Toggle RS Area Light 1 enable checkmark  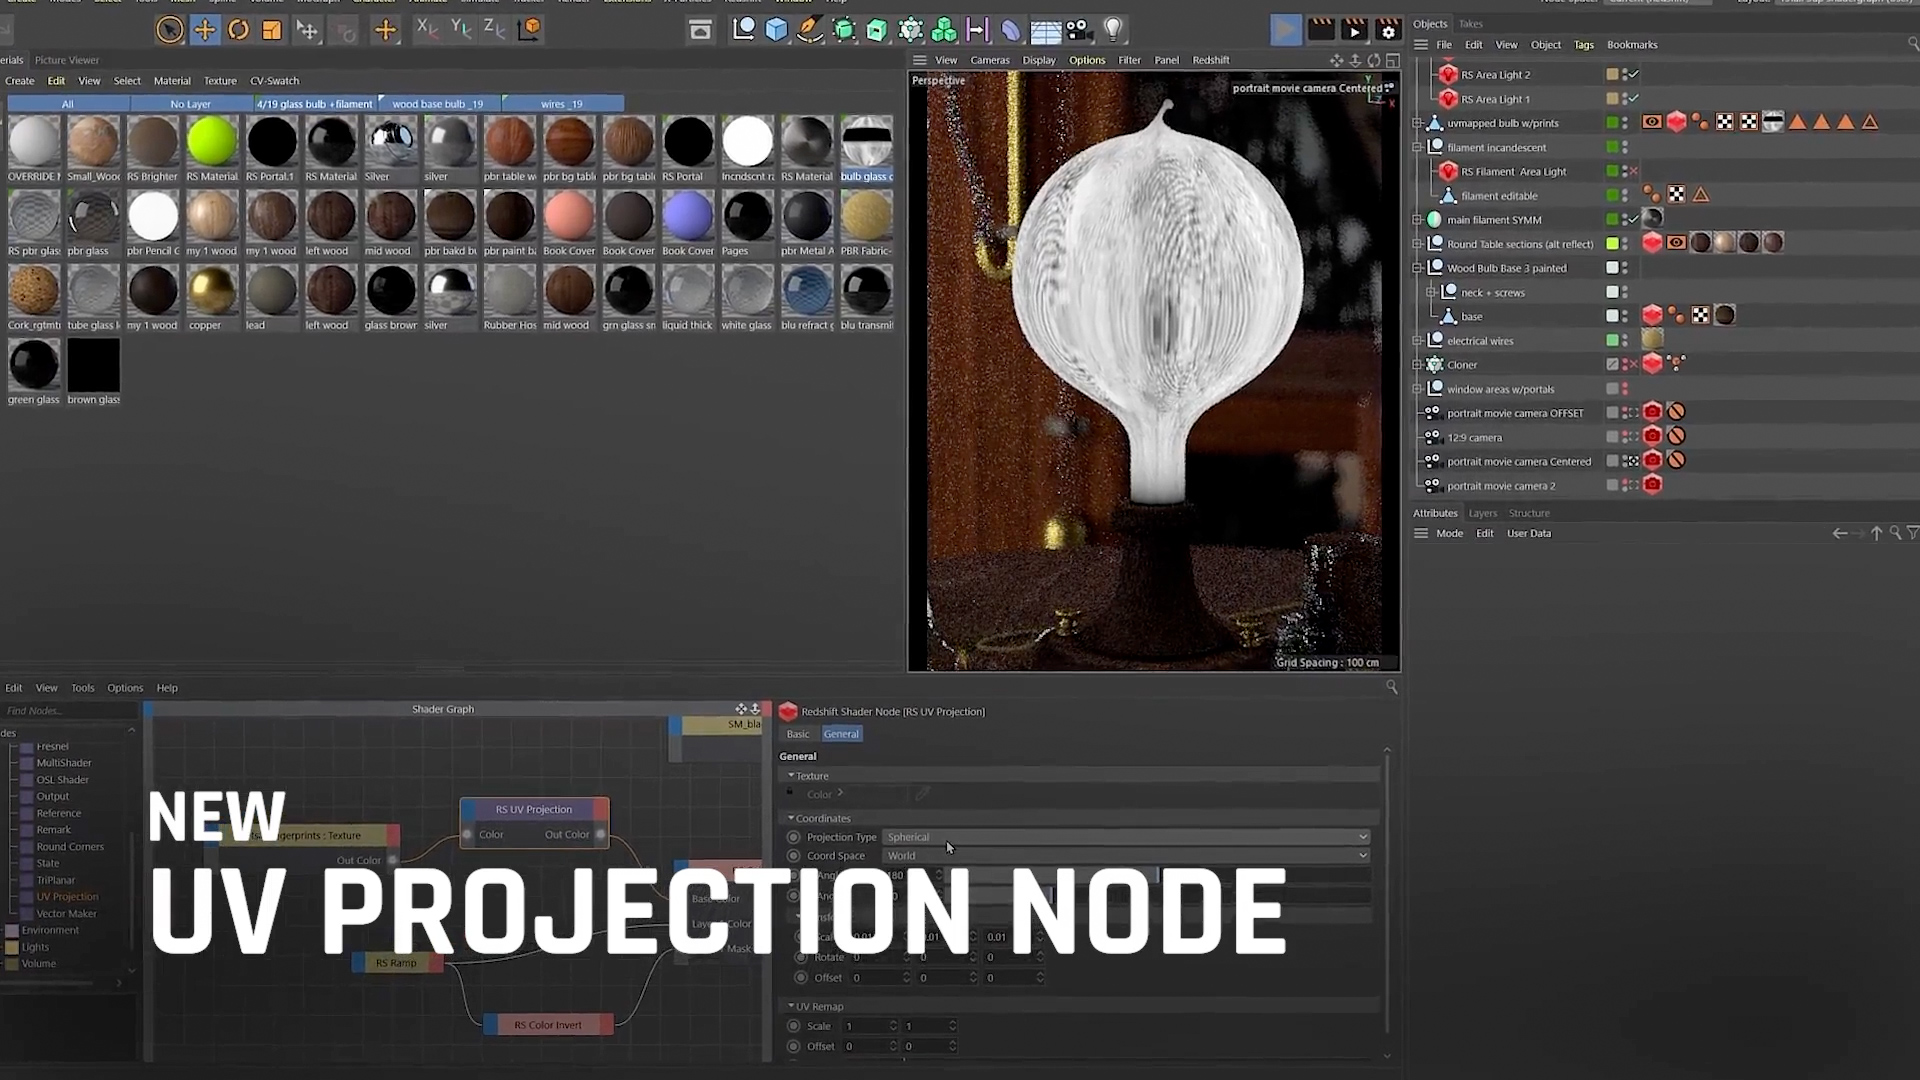(x=1633, y=99)
